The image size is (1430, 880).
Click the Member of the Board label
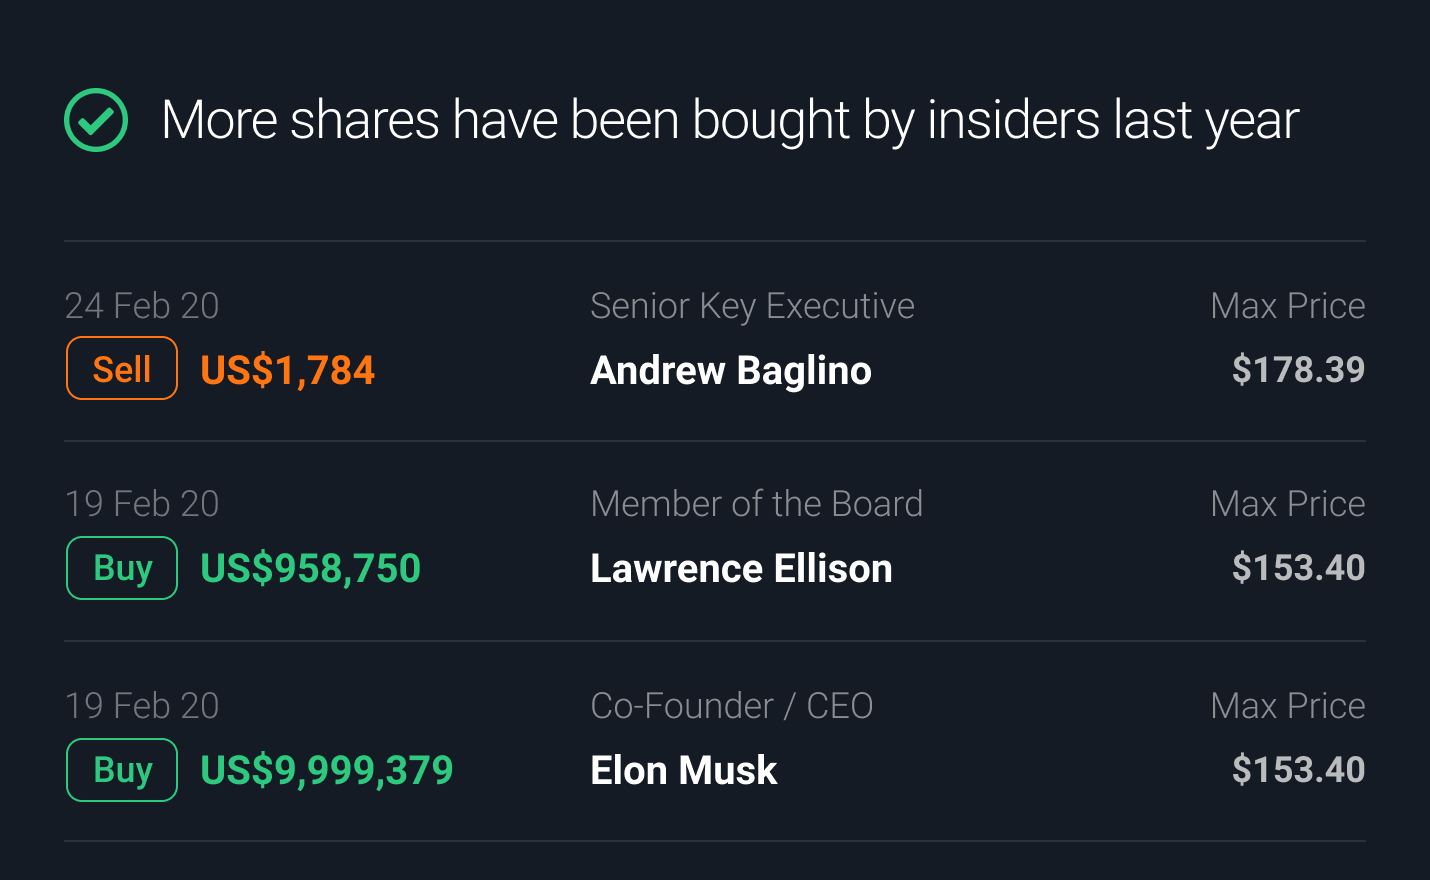coord(756,504)
